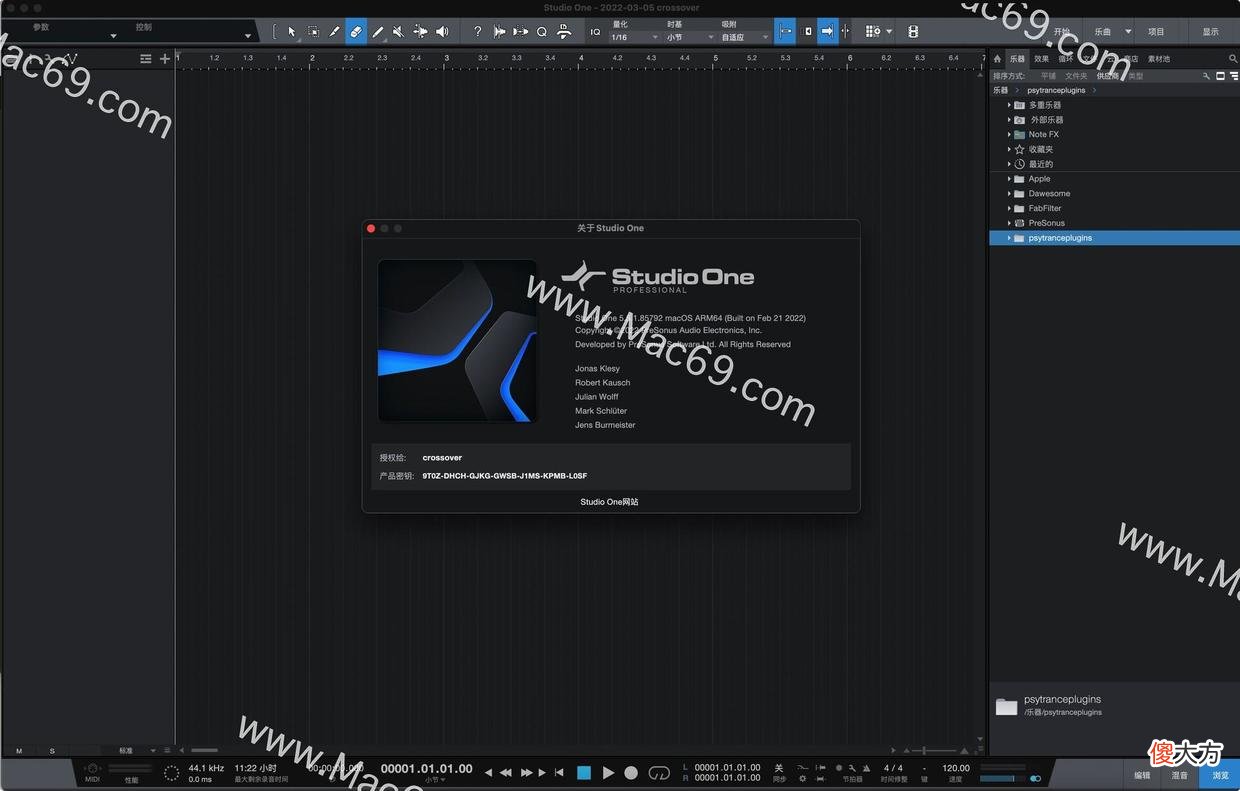Image resolution: width=1240 pixels, height=791 pixels.
Task: Select the Range tool
Action: [313, 32]
